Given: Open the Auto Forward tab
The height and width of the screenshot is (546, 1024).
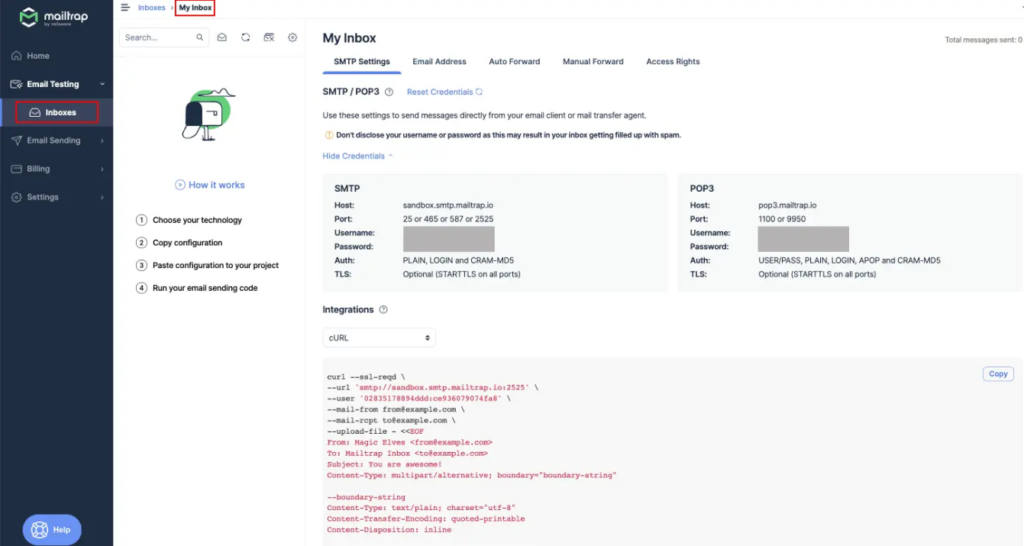Looking at the screenshot, I should pyautogui.click(x=515, y=61).
